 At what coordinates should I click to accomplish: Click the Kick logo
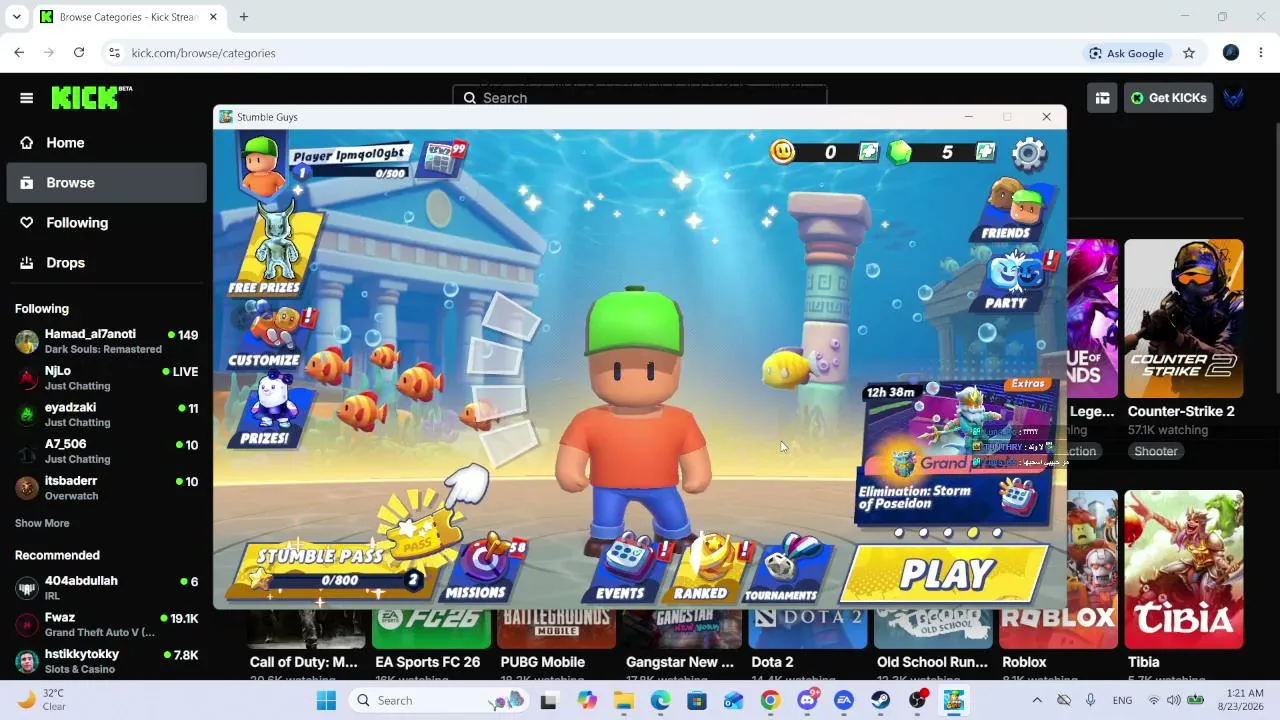(x=91, y=97)
